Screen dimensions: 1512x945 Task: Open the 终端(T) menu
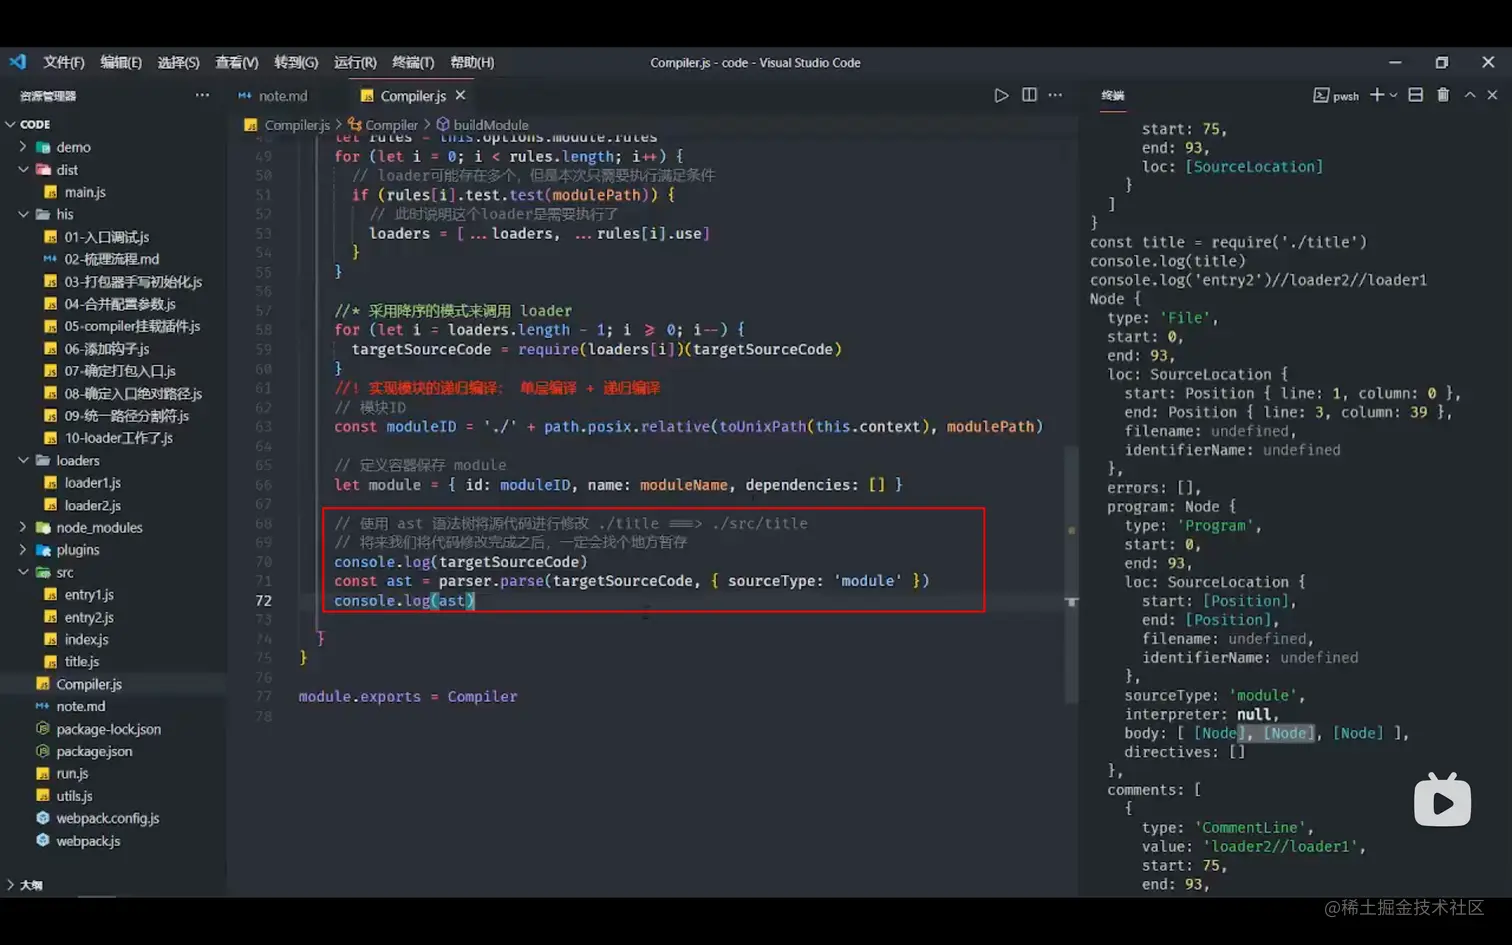coord(413,62)
